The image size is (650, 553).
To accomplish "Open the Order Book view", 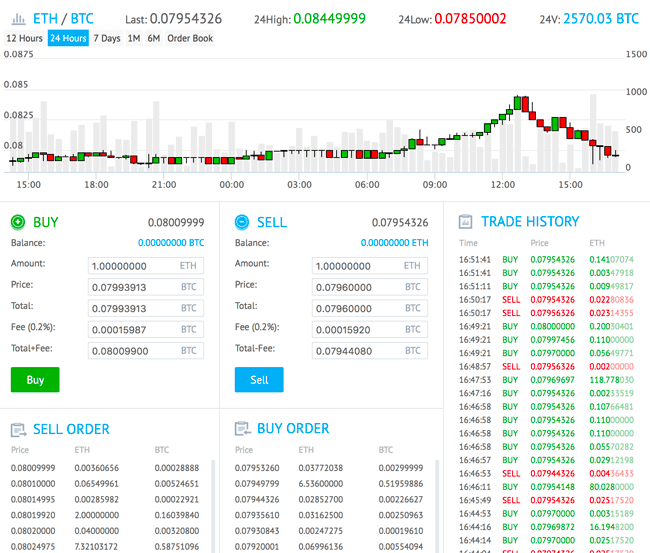I will [x=190, y=38].
